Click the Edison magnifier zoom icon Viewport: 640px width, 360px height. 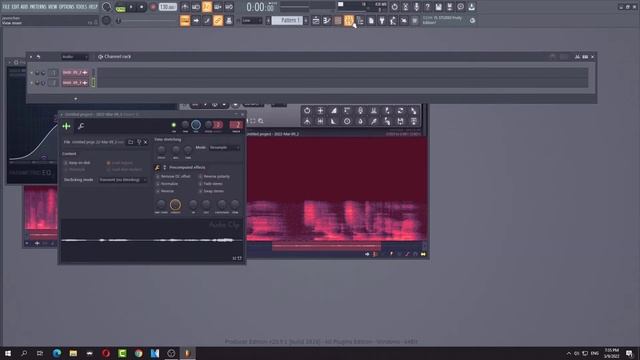pyautogui.click(x=261, y=121)
